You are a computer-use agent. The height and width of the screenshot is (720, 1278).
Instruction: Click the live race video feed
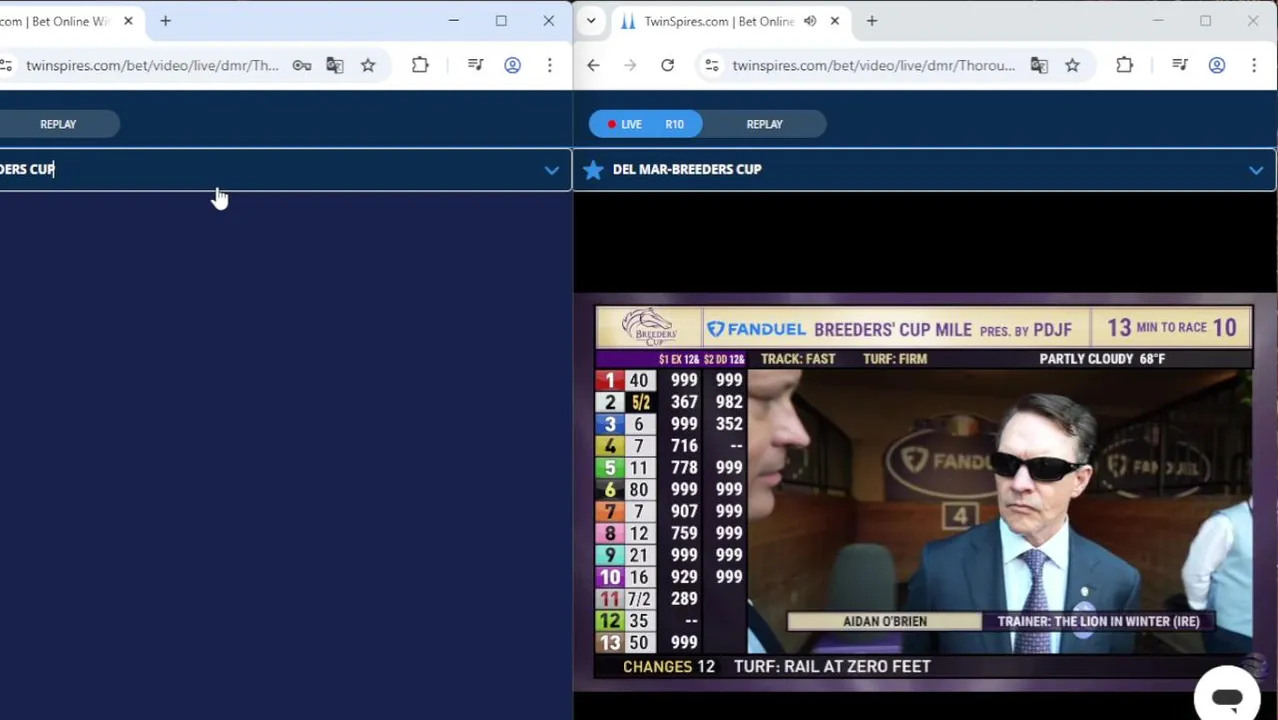(924, 493)
